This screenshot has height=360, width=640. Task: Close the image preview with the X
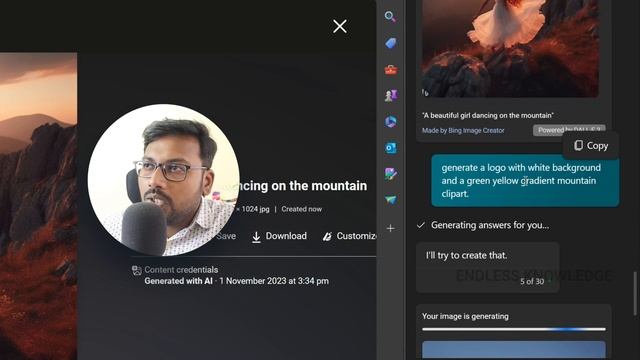340,27
